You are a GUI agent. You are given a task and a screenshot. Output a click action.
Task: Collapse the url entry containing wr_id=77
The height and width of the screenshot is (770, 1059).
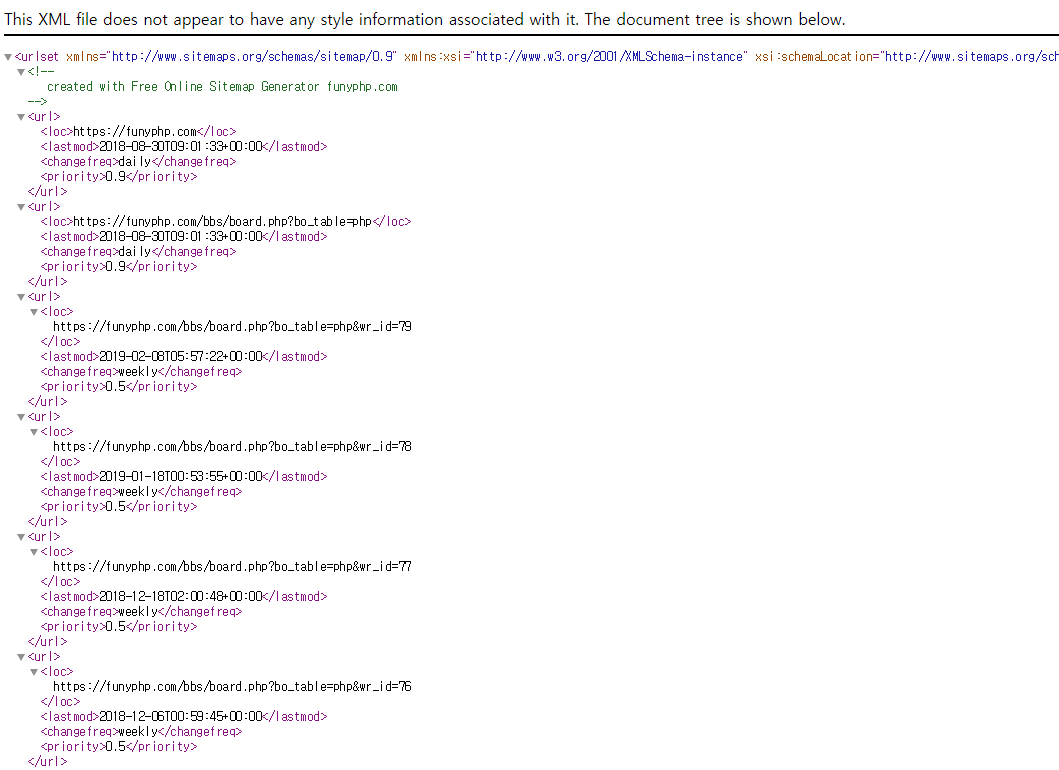21,537
